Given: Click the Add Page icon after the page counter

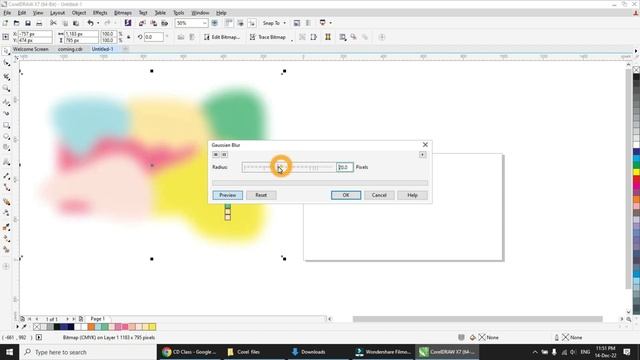Looking at the screenshot, I should click(x=81, y=319).
